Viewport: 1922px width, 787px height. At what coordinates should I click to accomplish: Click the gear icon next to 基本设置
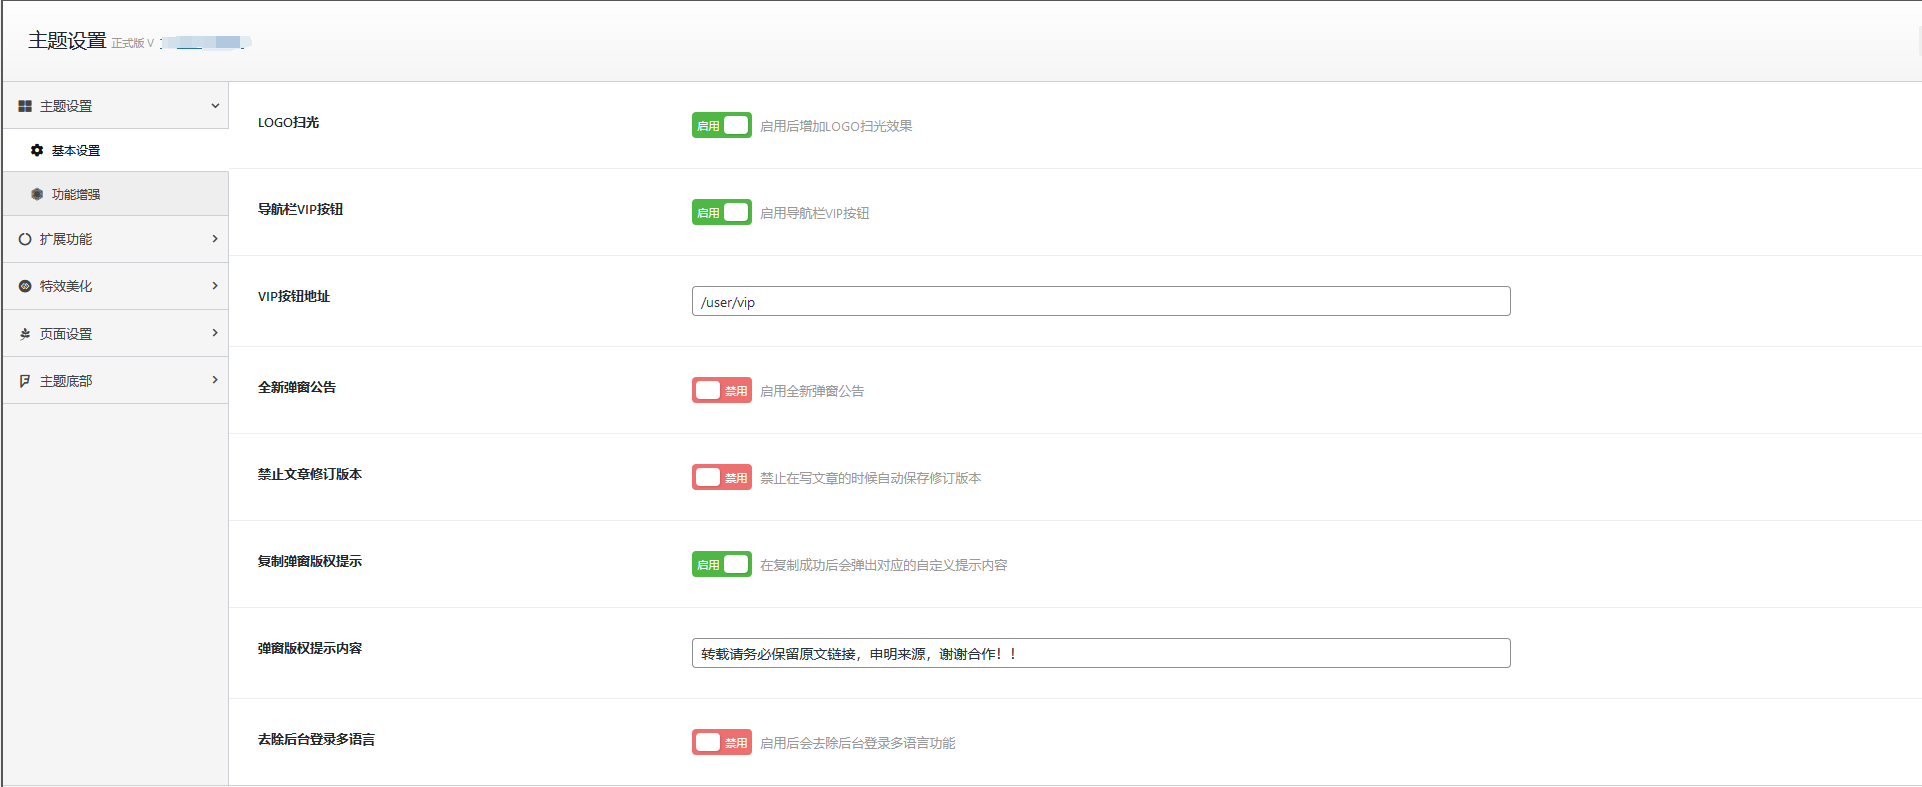37,150
